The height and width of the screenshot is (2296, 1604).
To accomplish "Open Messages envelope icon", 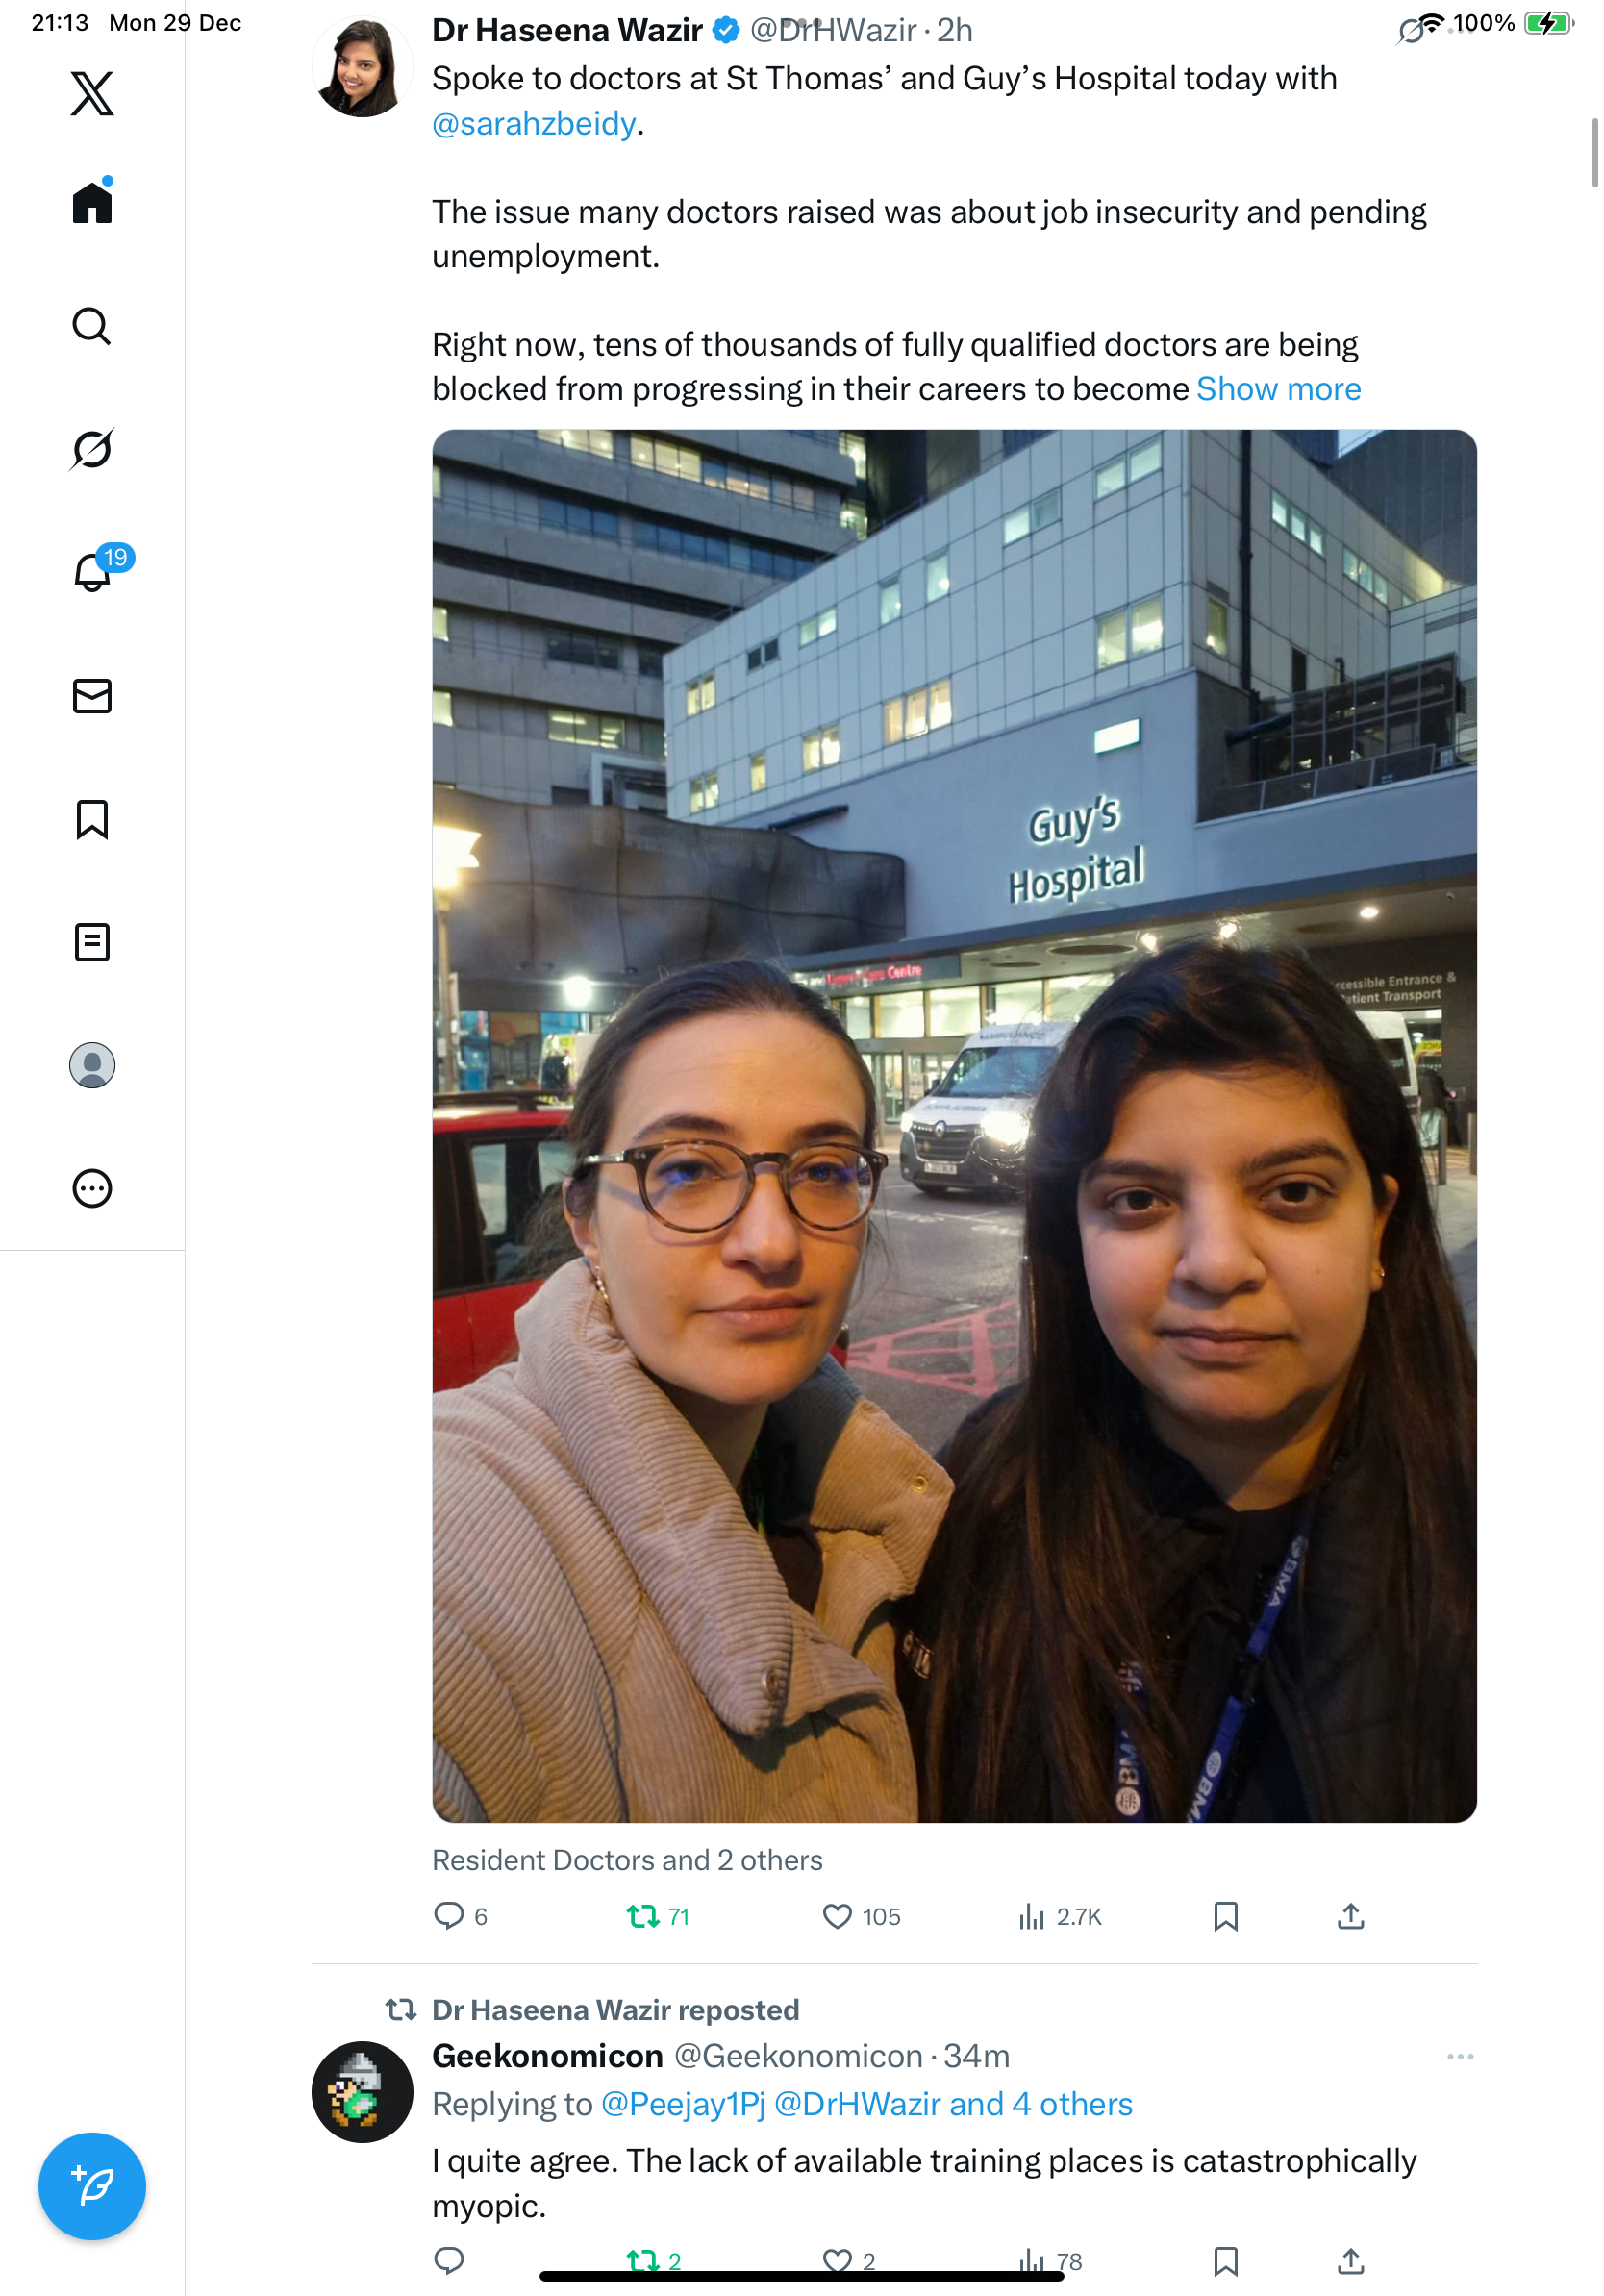I will (x=92, y=696).
